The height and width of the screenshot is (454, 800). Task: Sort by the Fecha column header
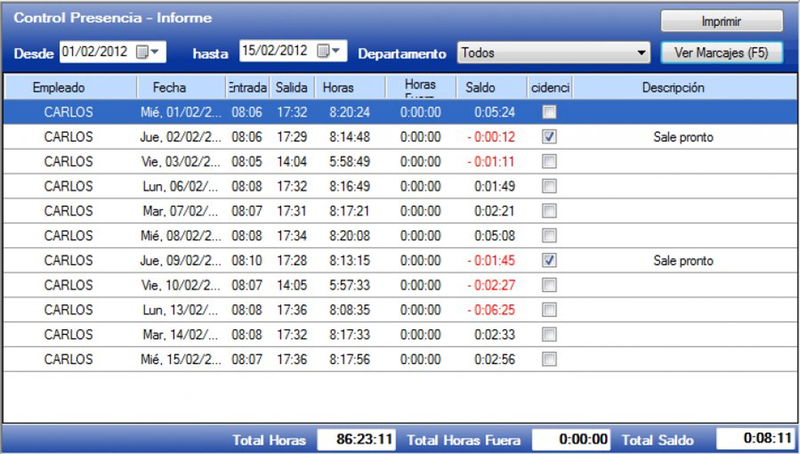click(182, 87)
